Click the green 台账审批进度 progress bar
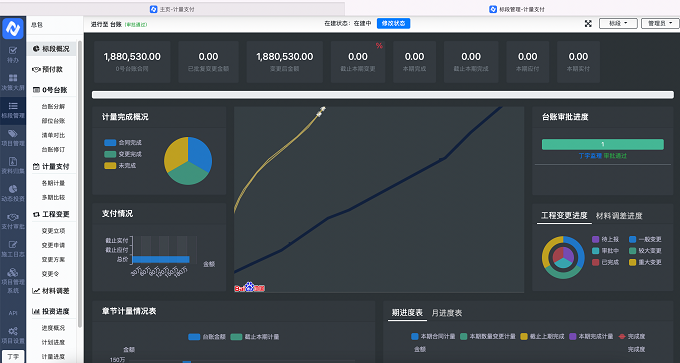Screen dimensions: 680x363 [602, 144]
